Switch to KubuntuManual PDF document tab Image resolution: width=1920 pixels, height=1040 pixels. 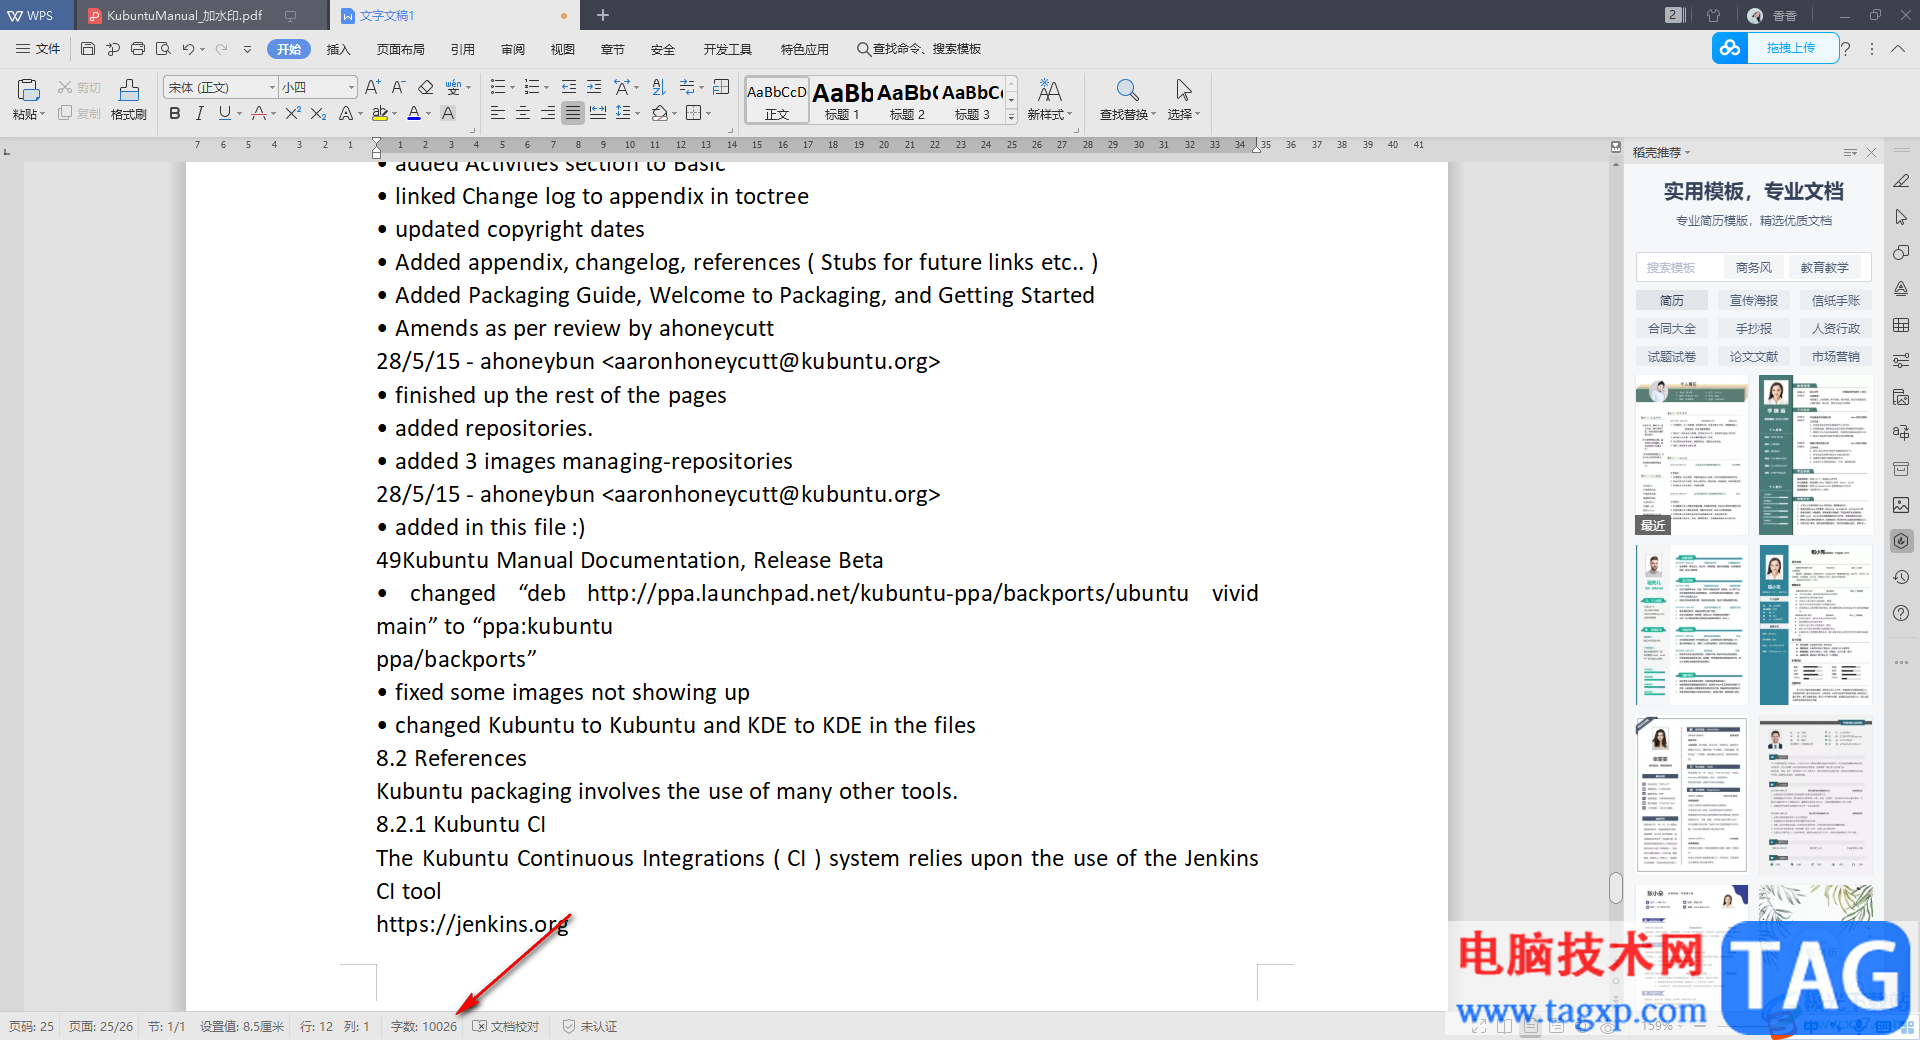(184, 15)
